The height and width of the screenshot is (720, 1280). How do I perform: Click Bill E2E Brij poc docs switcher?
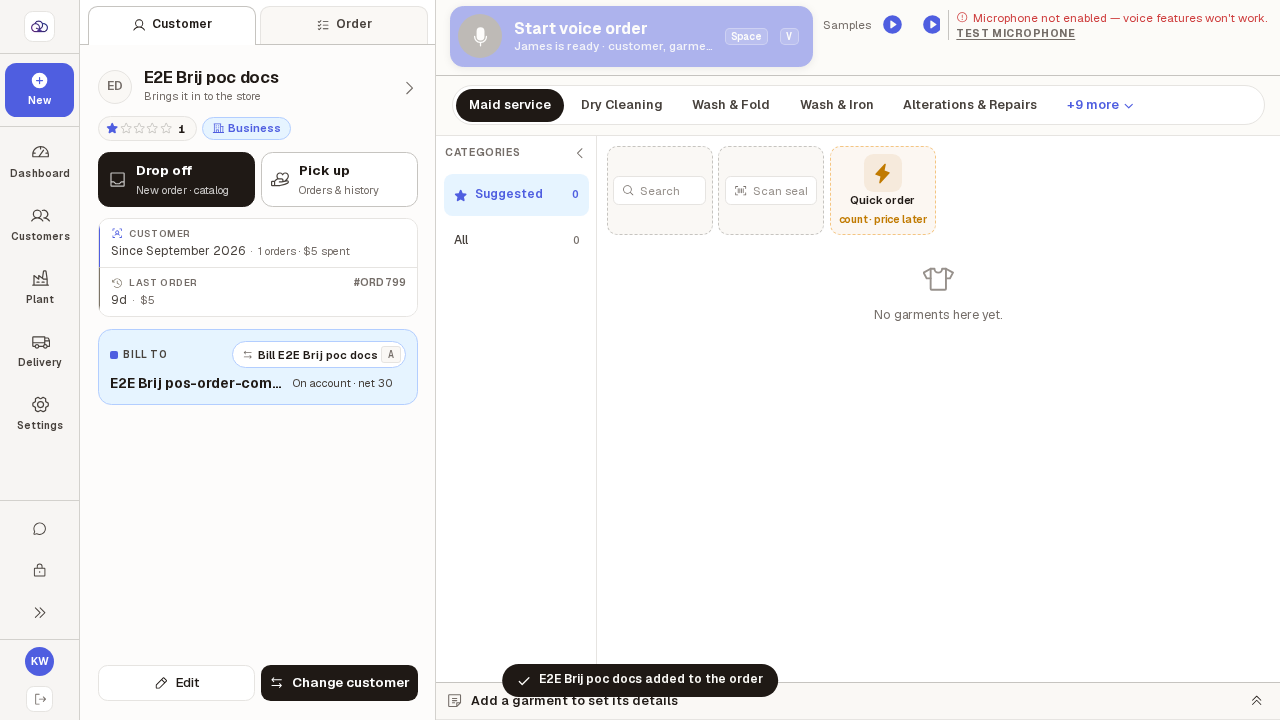pyautogui.click(x=319, y=355)
